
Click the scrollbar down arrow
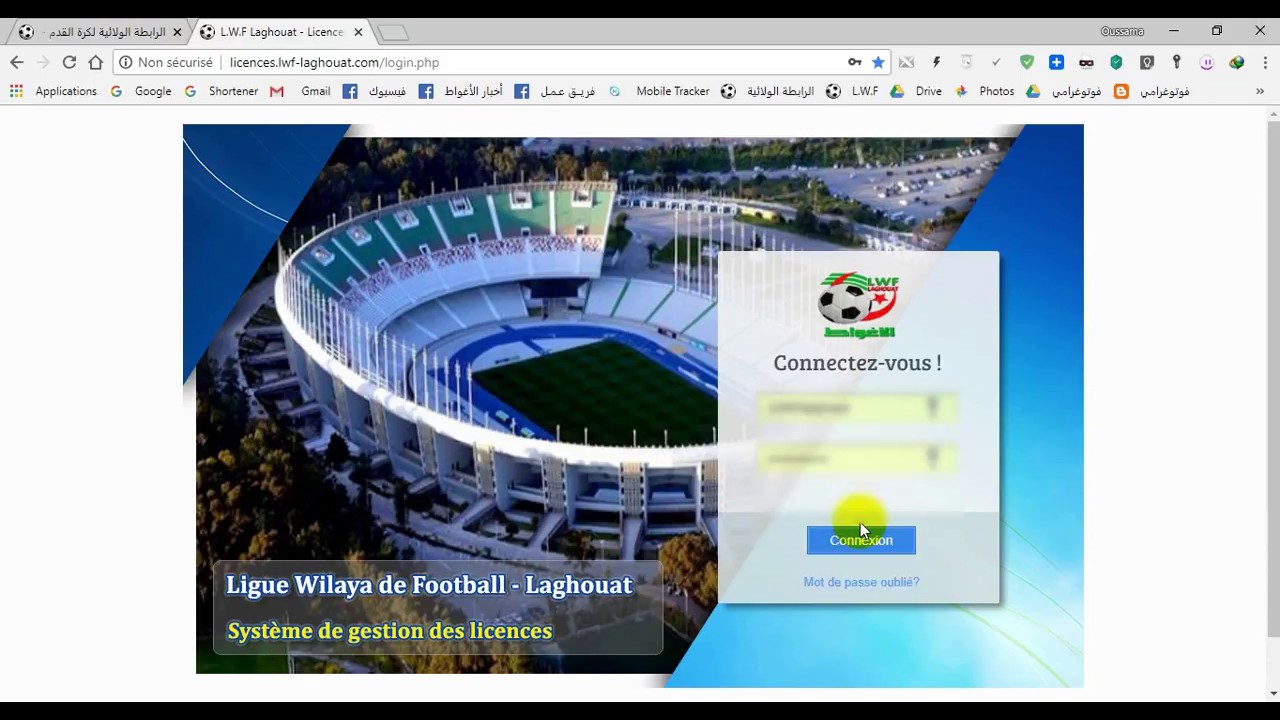[1272, 693]
